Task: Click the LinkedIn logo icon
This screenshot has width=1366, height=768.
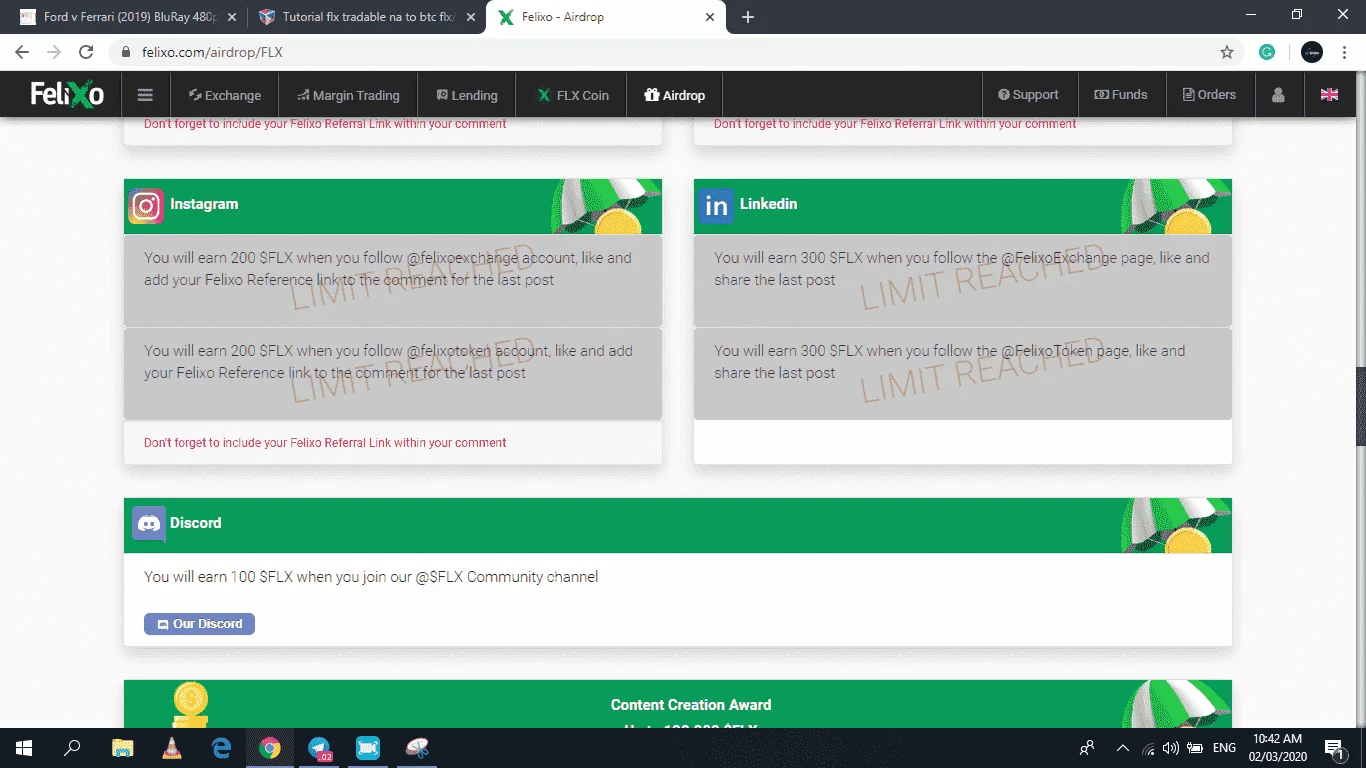Action: click(x=716, y=206)
